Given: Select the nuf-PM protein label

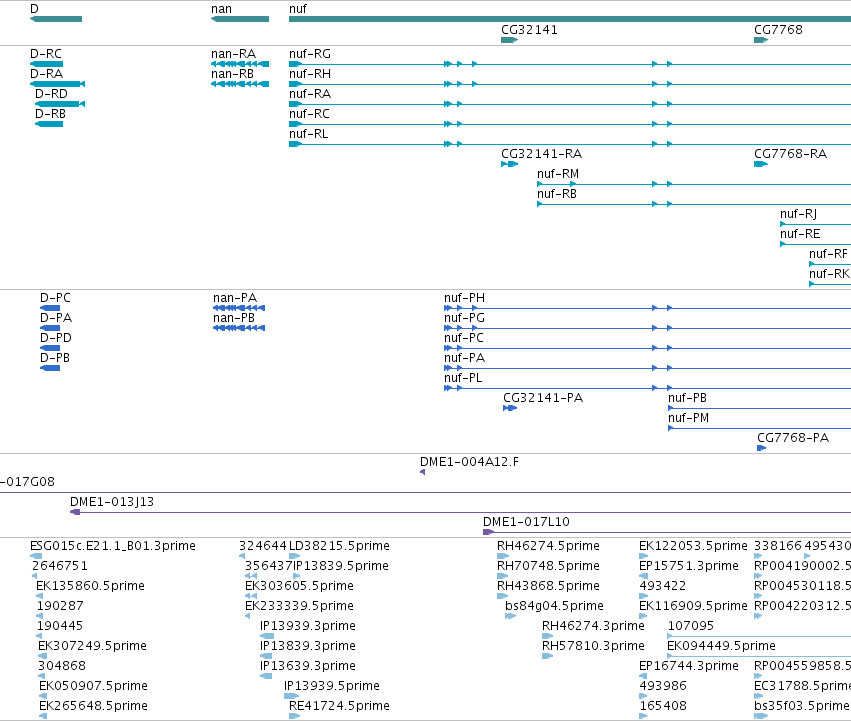Looking at the screenshot, I should 689,418.
